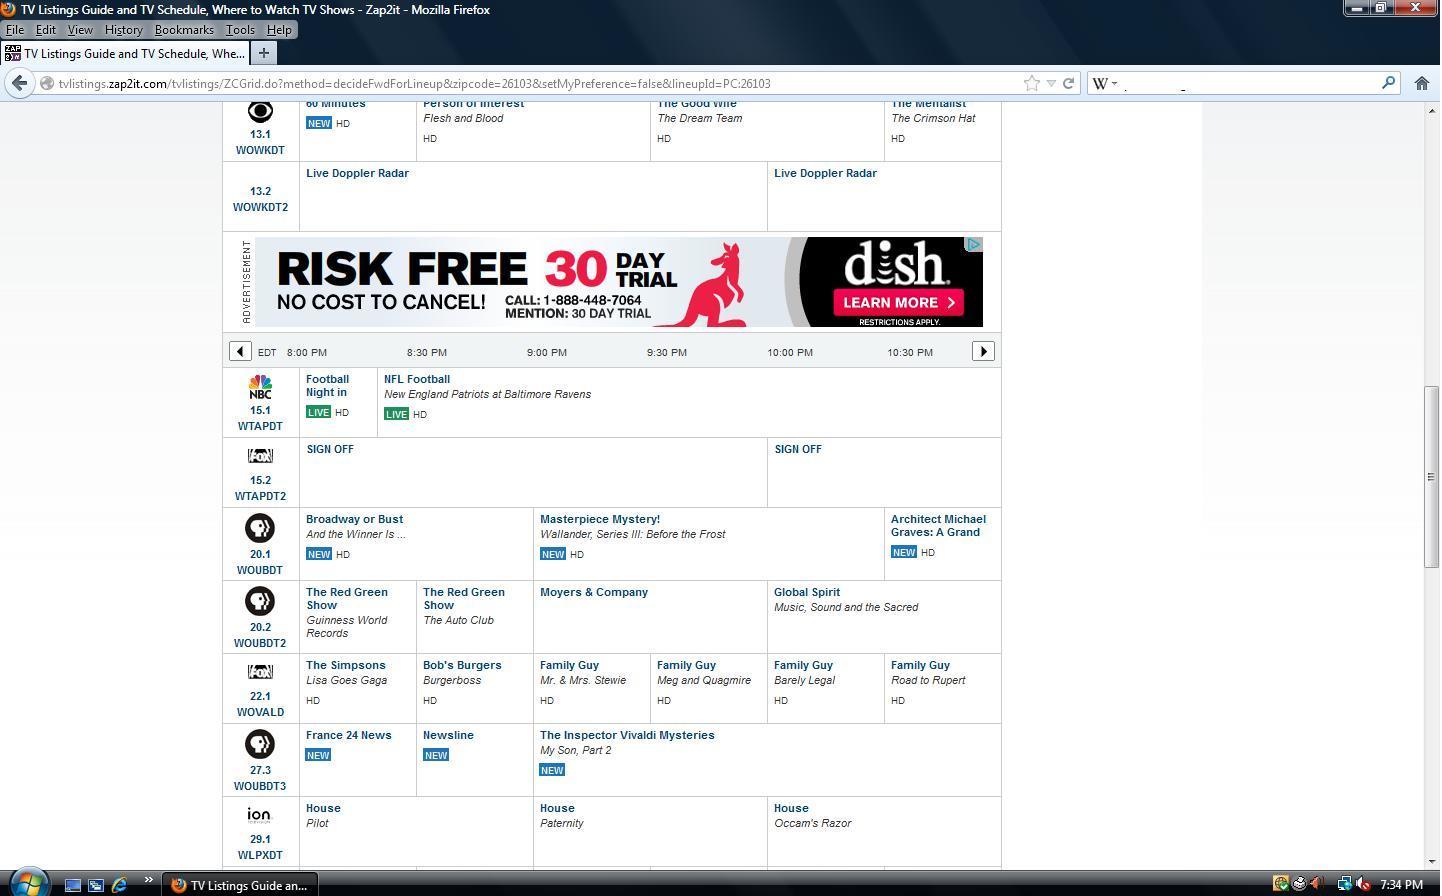1442x896 pixels.
Task: Click the Show Desktop quick launch icon
Action: click(72, 884)
